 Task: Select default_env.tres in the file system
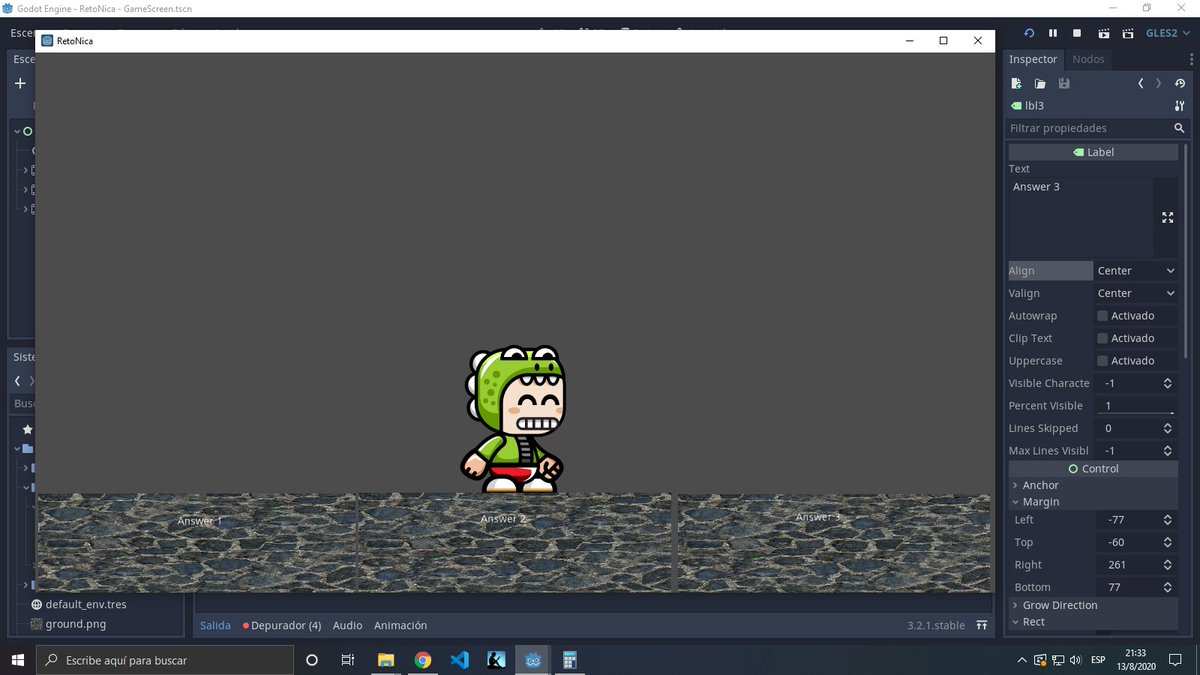click(x=86, y=604)
